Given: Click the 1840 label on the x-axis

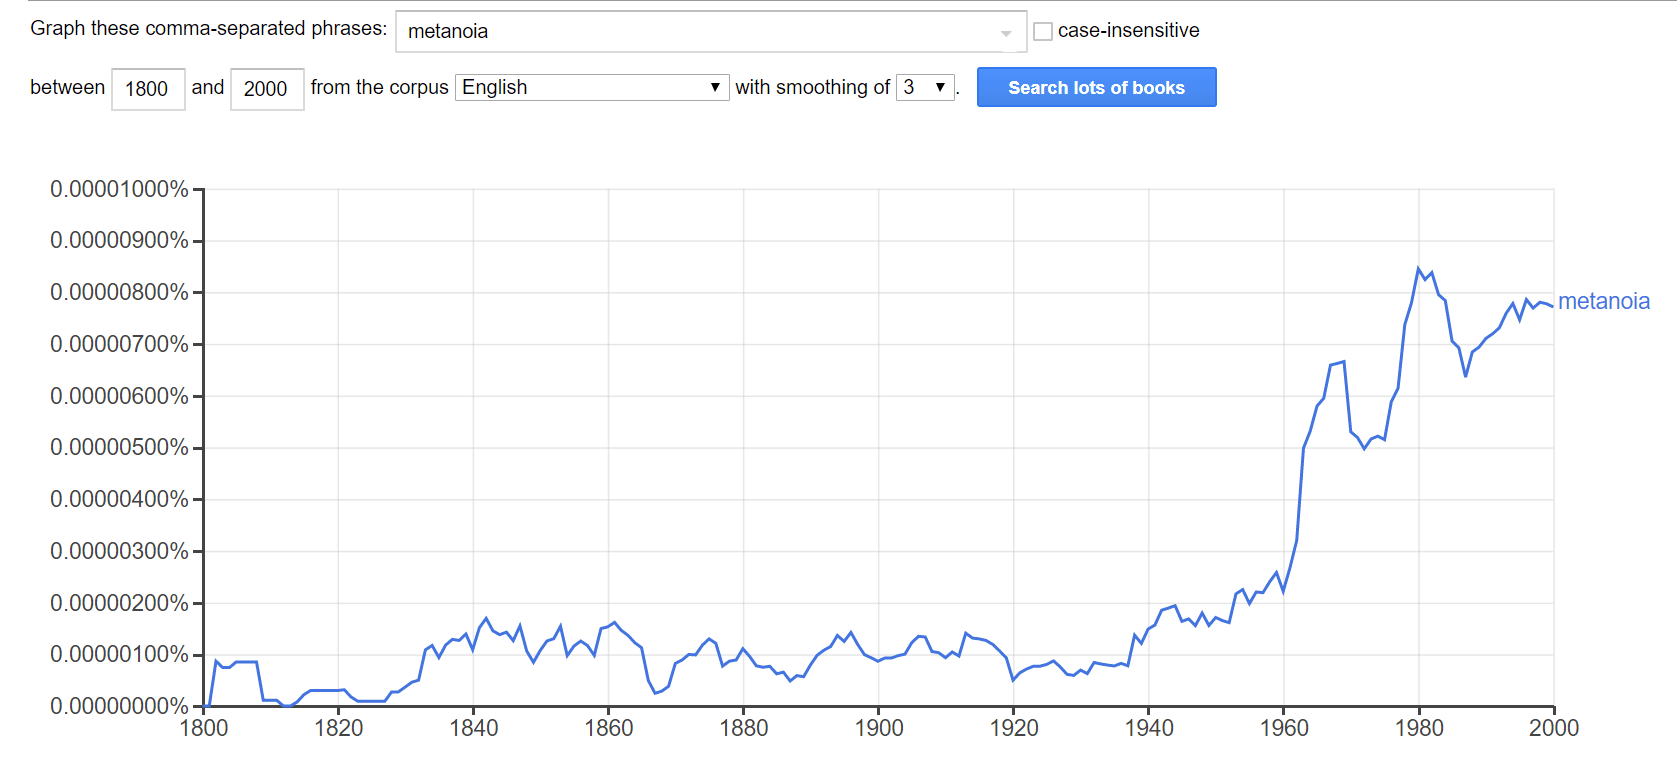Looking at the screenshot, I should tap(473, 728).
